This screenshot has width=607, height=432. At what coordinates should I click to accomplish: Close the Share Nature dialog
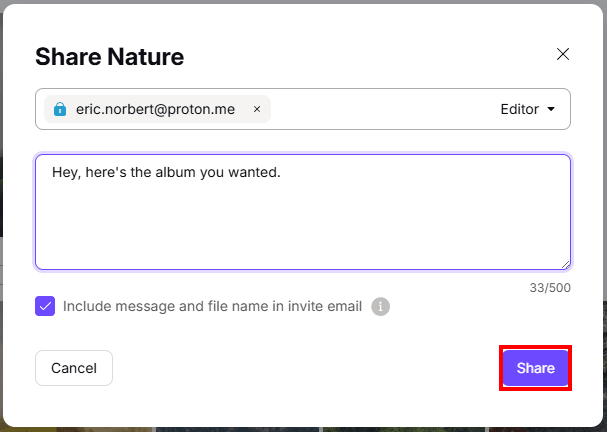(x=562, y=54)
